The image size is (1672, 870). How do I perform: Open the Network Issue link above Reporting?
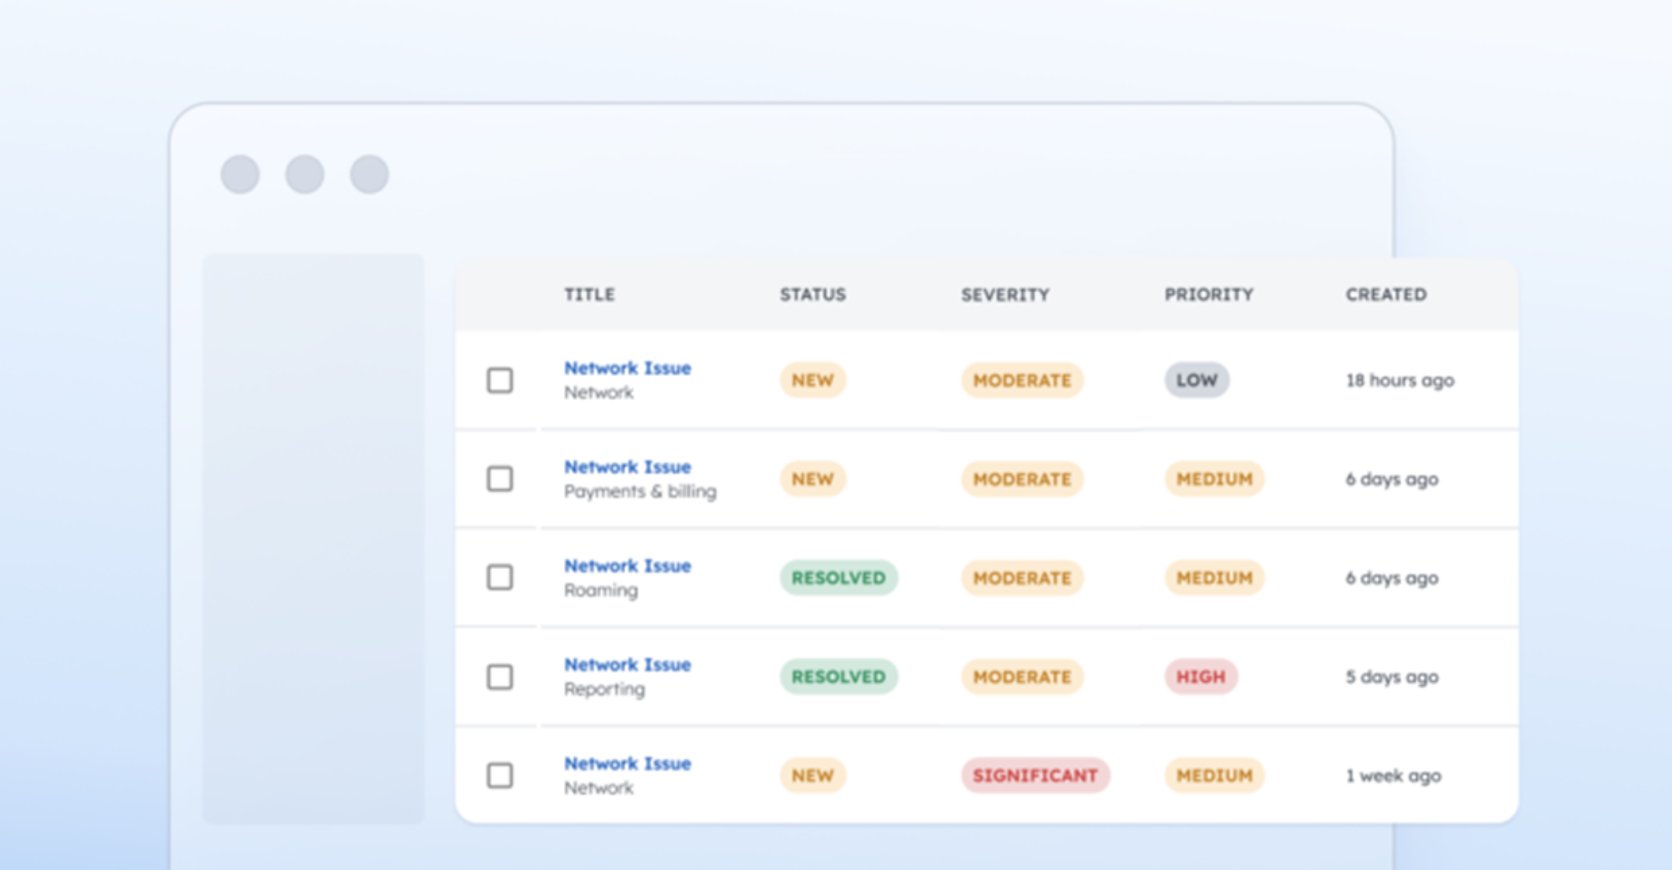pyautogui.click(x=627, y=665)
